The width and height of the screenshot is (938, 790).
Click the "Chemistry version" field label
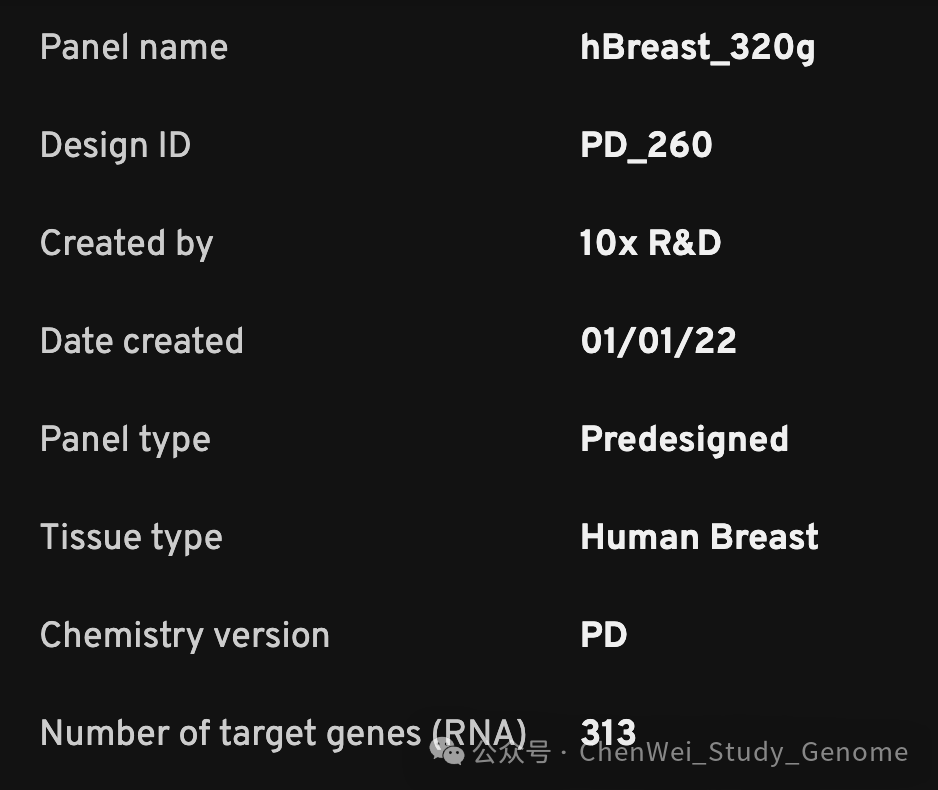[184, 635]
